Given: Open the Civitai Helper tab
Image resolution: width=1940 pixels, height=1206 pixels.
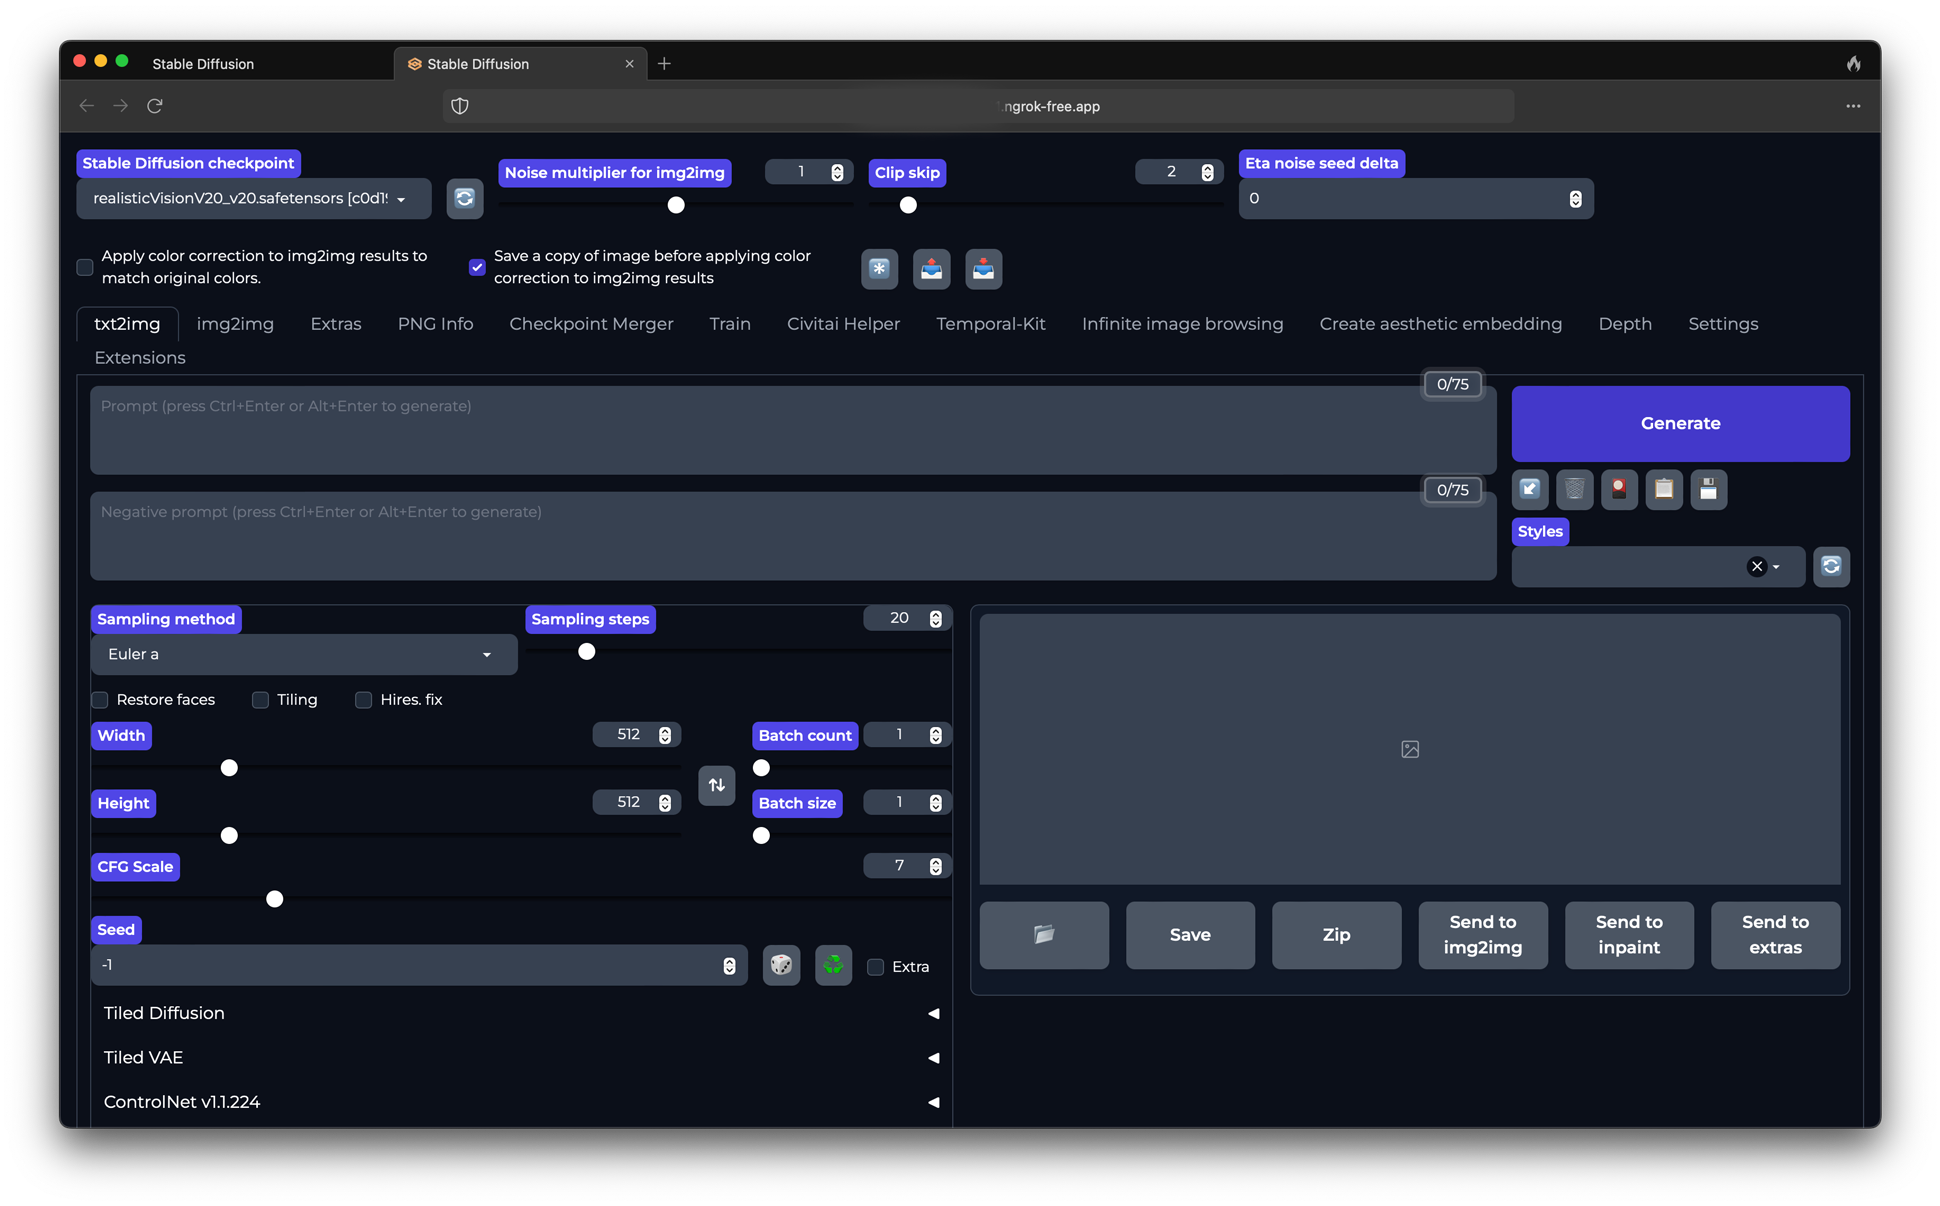Looking at the screenshot, I should tap(843, 324).
